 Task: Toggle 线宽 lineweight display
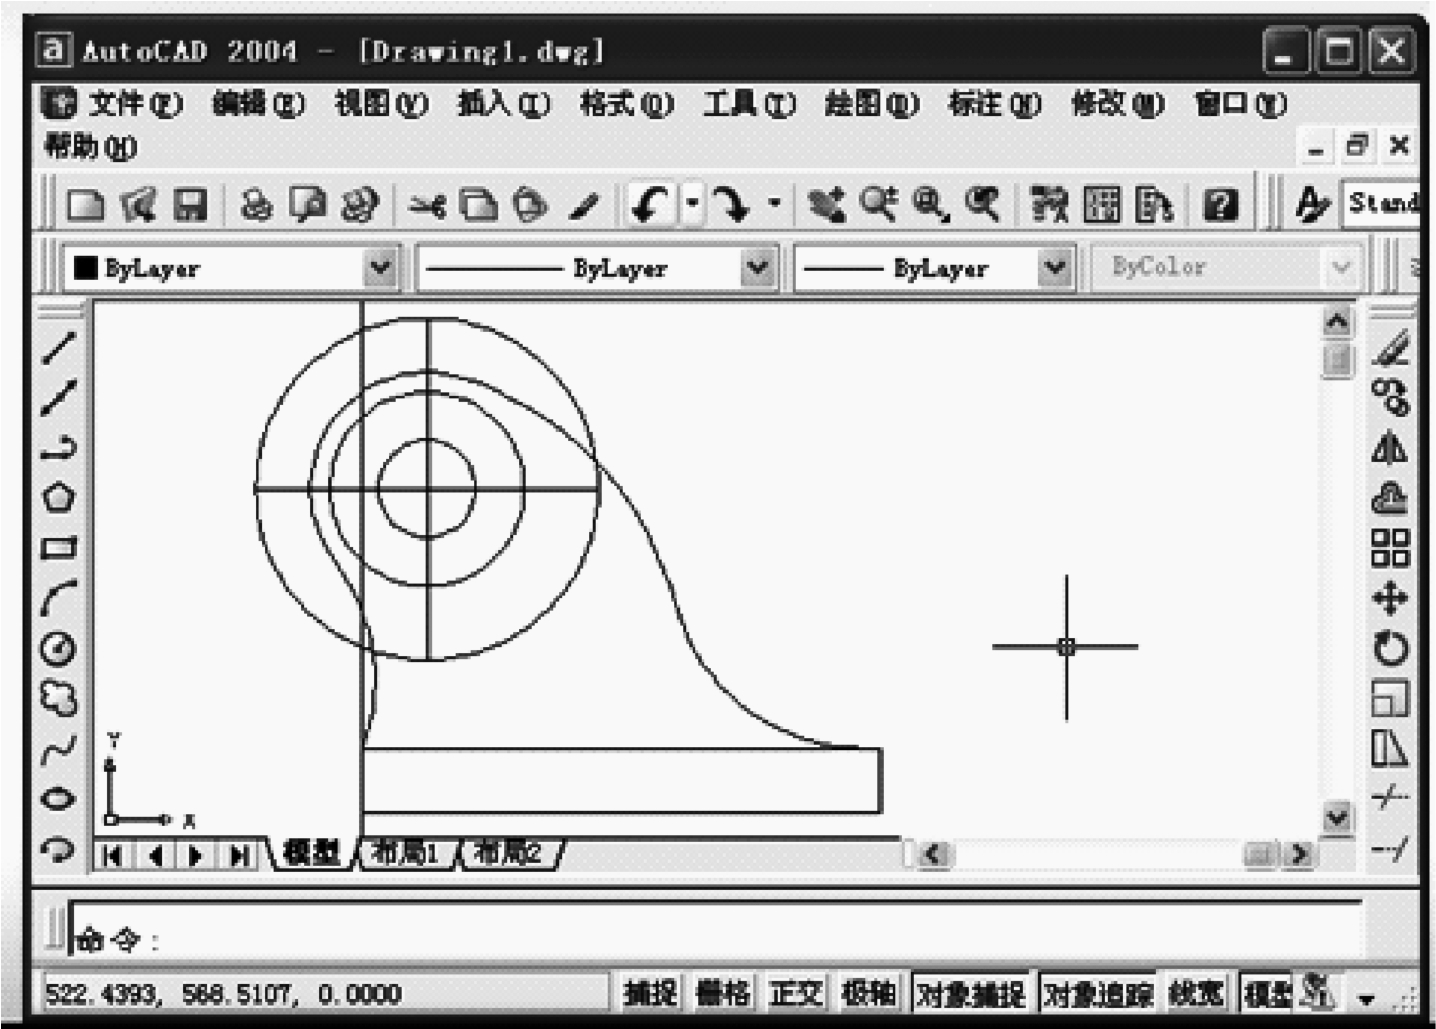coord(1197,993)
